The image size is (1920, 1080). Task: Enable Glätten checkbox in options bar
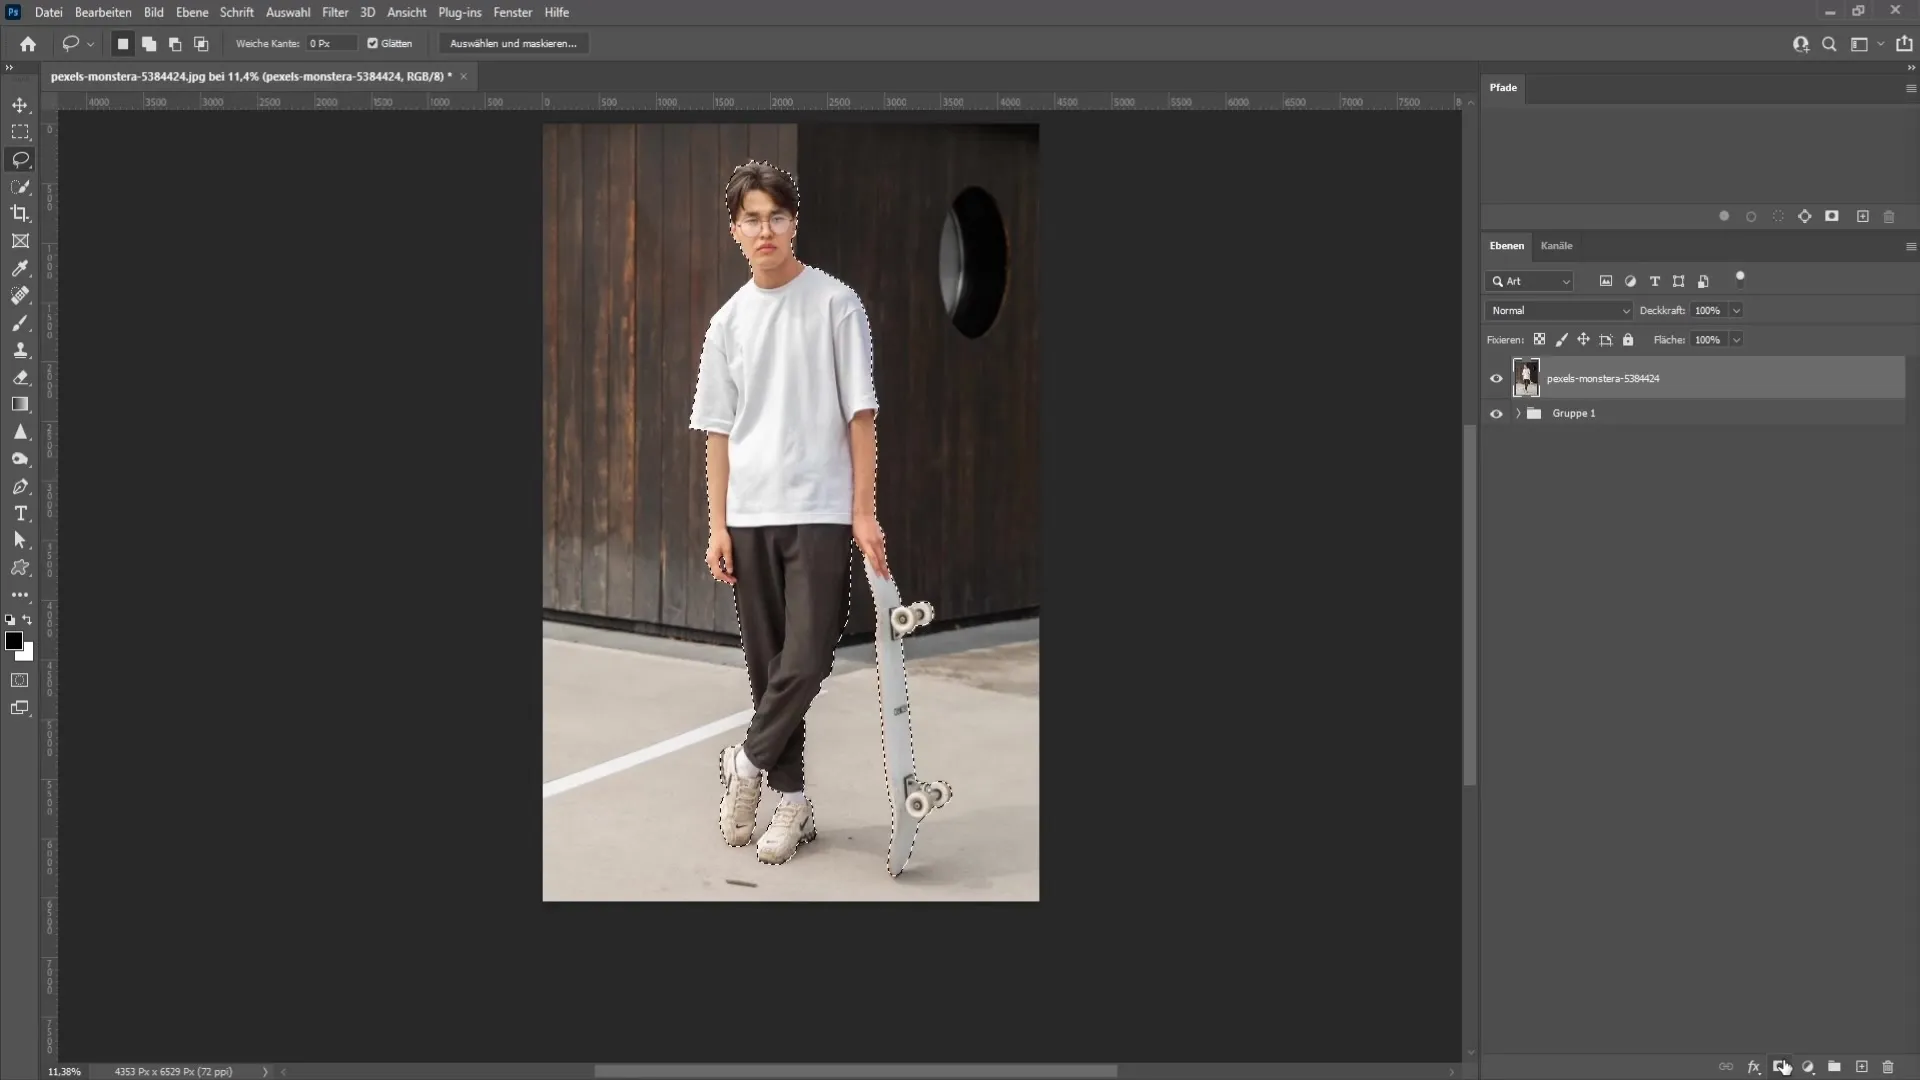coord(373,44)
